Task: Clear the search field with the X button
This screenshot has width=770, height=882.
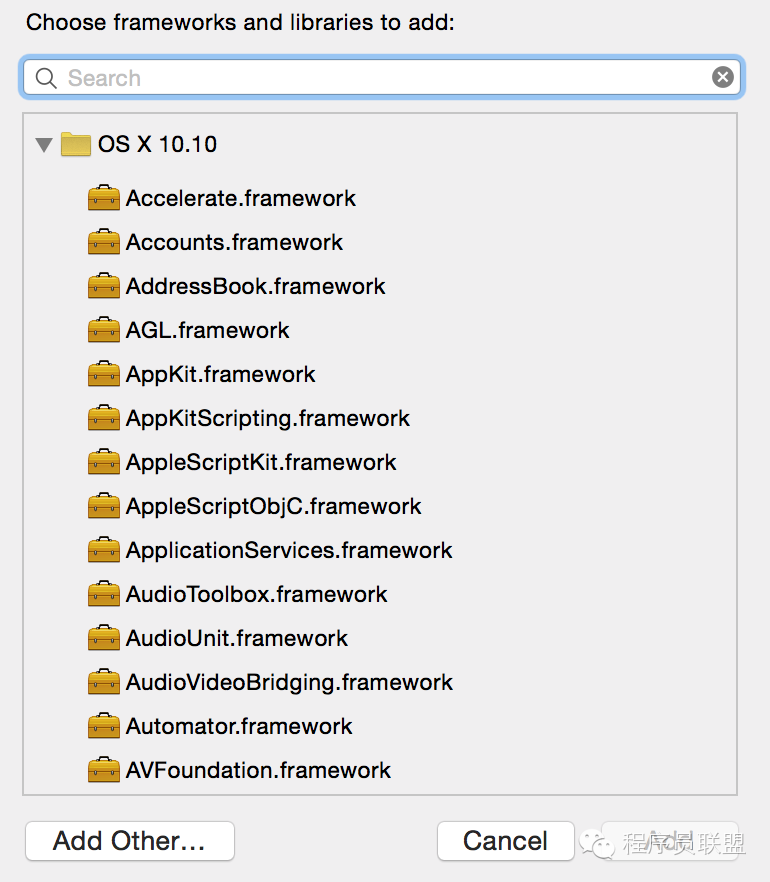Action: (x=723, y=77)
